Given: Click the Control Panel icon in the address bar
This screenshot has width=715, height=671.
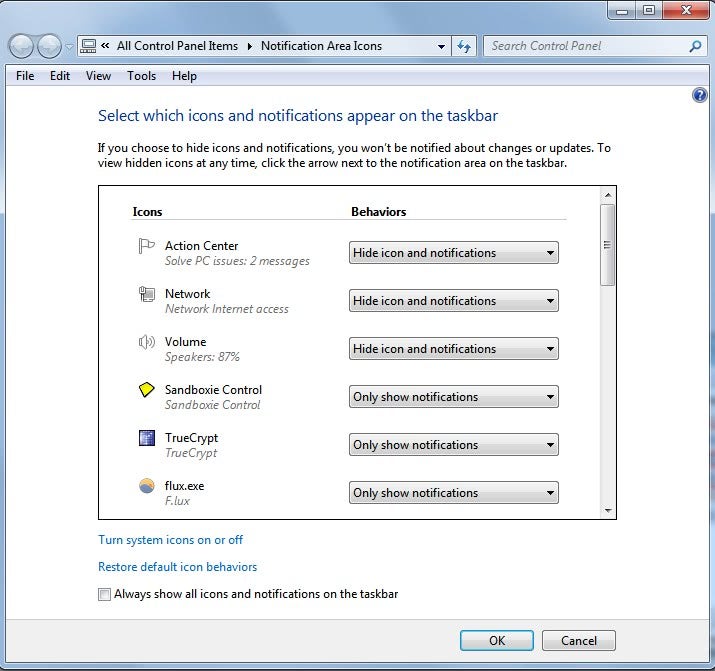Looking at the screenshot, I should 88,46.
